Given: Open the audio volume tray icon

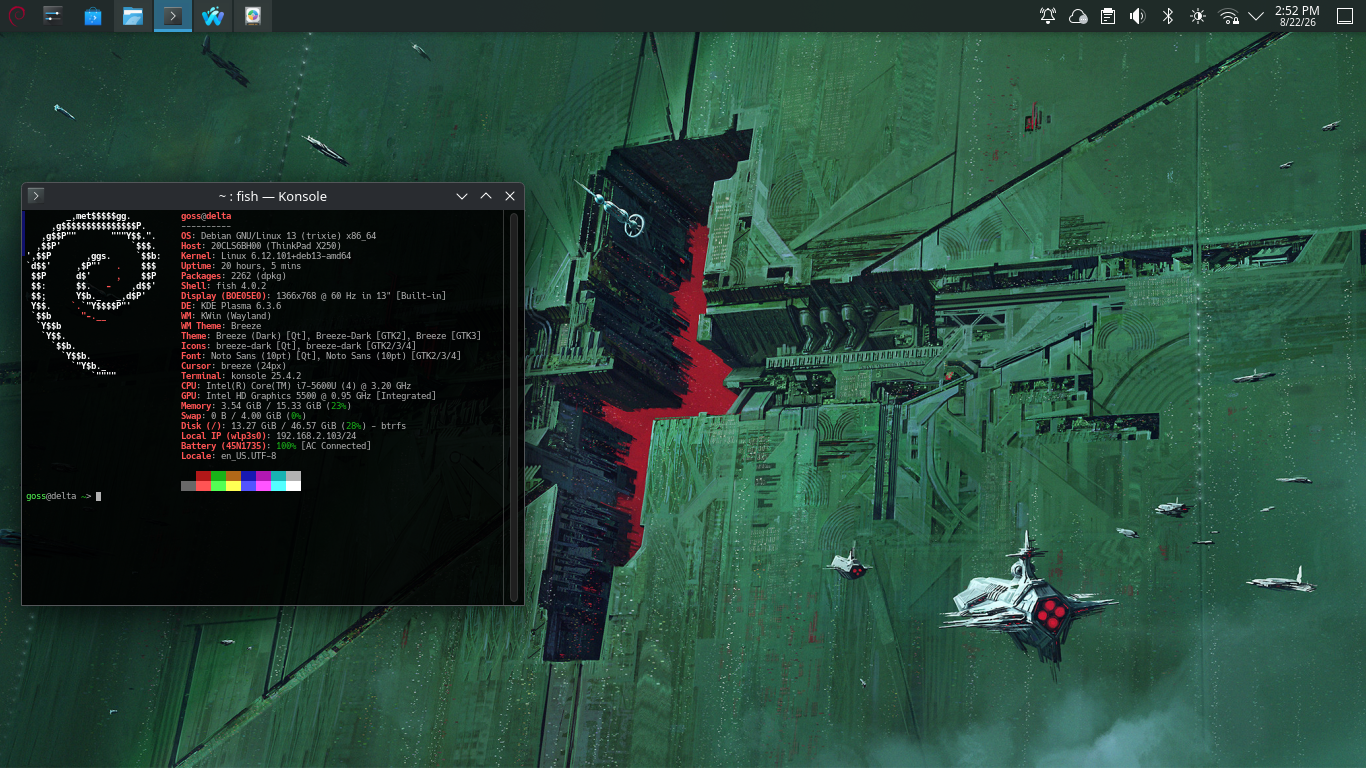Looking at the screenshot, I should coord(1137,16).
